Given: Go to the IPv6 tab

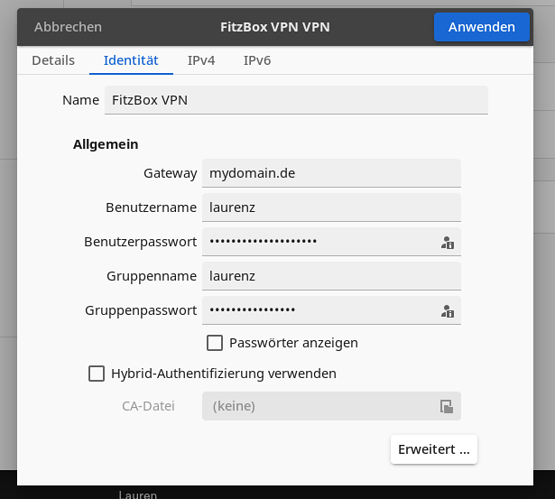Looking at the screenshot, I should [257, 61].
